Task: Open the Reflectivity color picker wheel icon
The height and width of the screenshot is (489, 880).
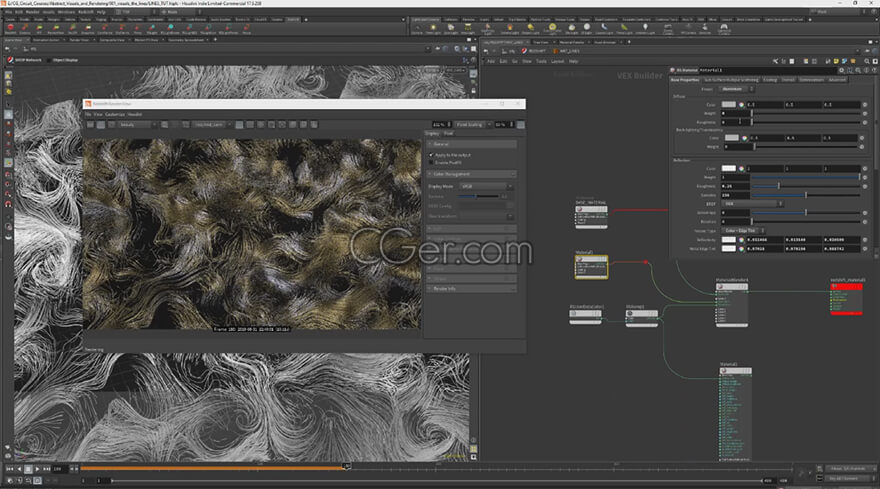Action: (741, 240)
